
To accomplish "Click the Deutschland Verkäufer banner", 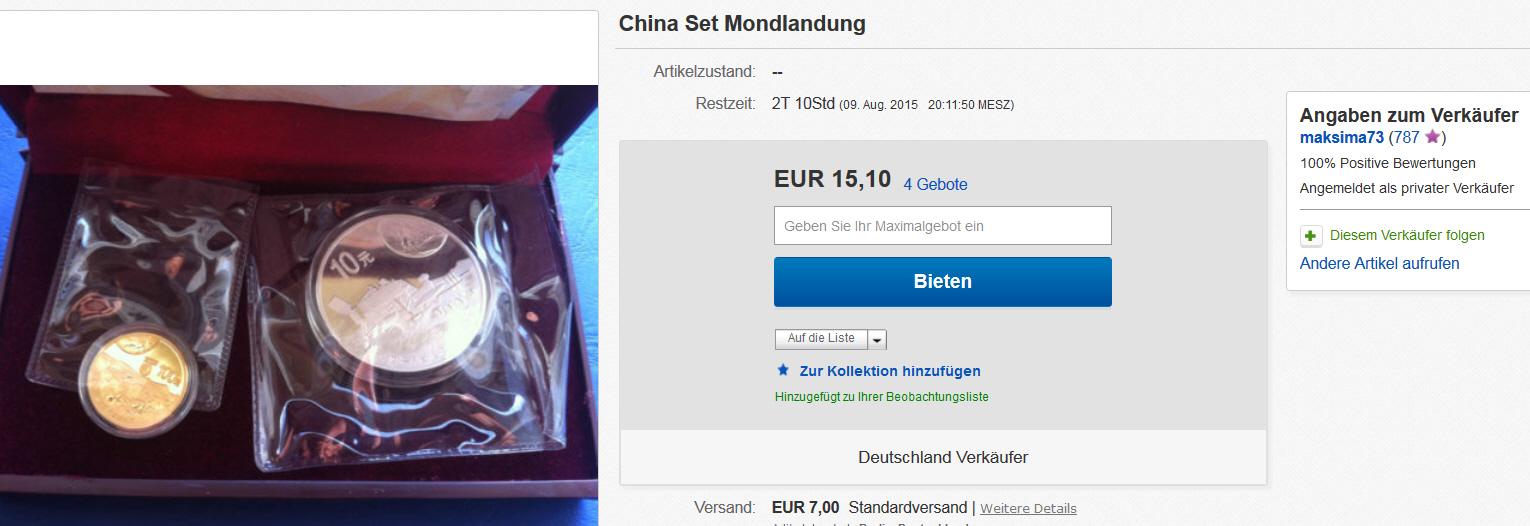I will [943, 458].
